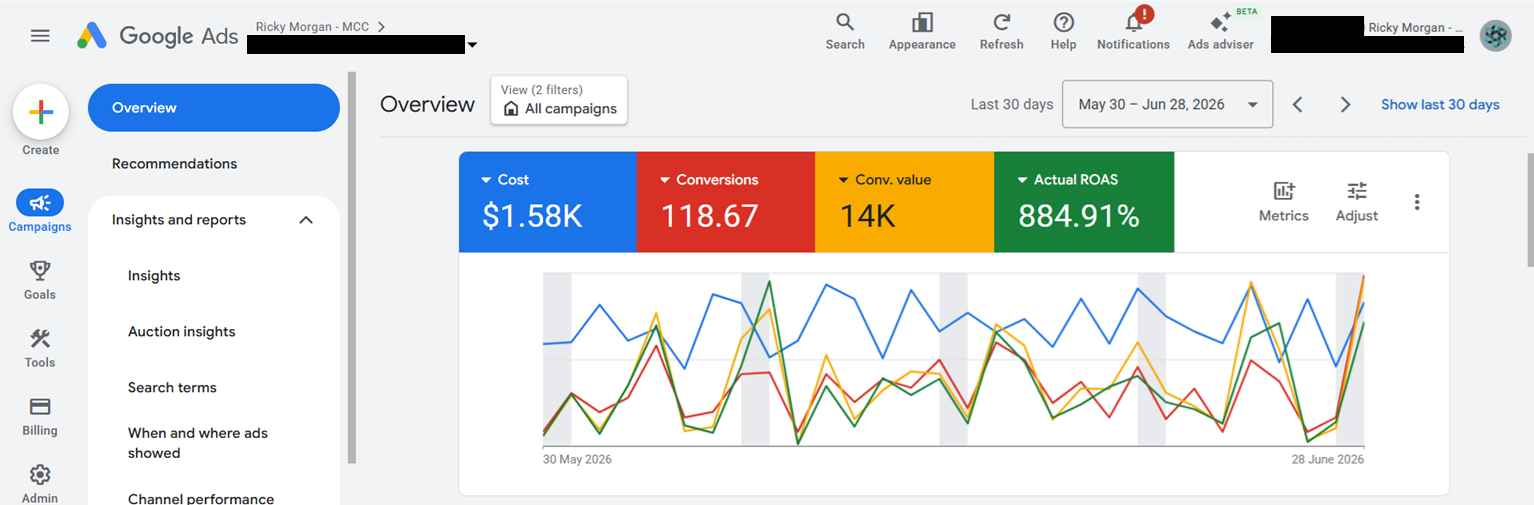The height and width of the screenshot is (505, 1534).
Task: Click the Overview page heading
Action: click(x=427, y=104)
